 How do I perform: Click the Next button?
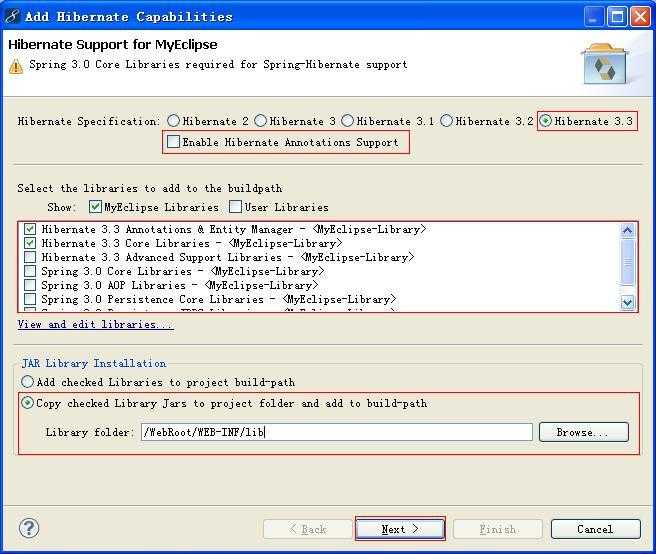400,529
